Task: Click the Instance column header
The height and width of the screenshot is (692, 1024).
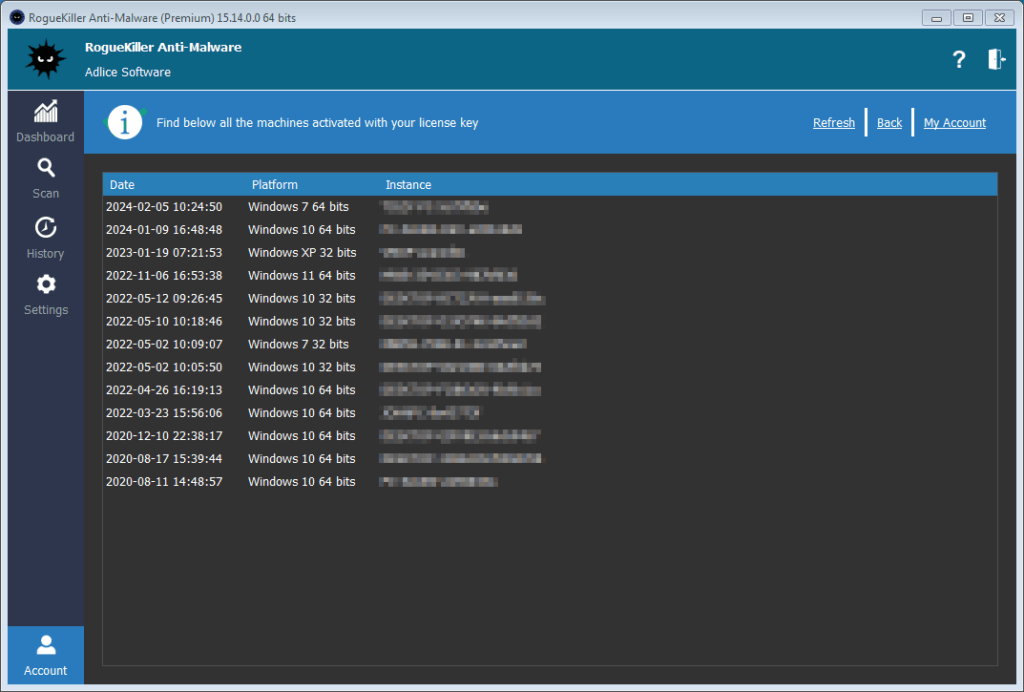Action: [x=408, y=185]
